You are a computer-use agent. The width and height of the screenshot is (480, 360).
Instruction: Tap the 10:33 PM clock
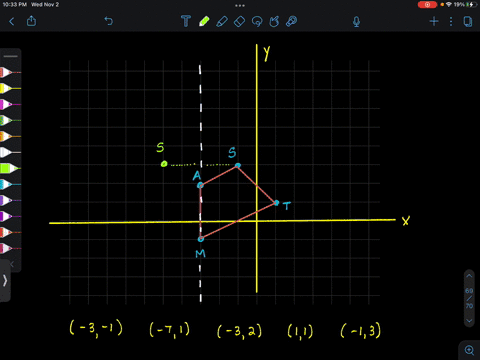pyautogui.click(x=14, y=5)
